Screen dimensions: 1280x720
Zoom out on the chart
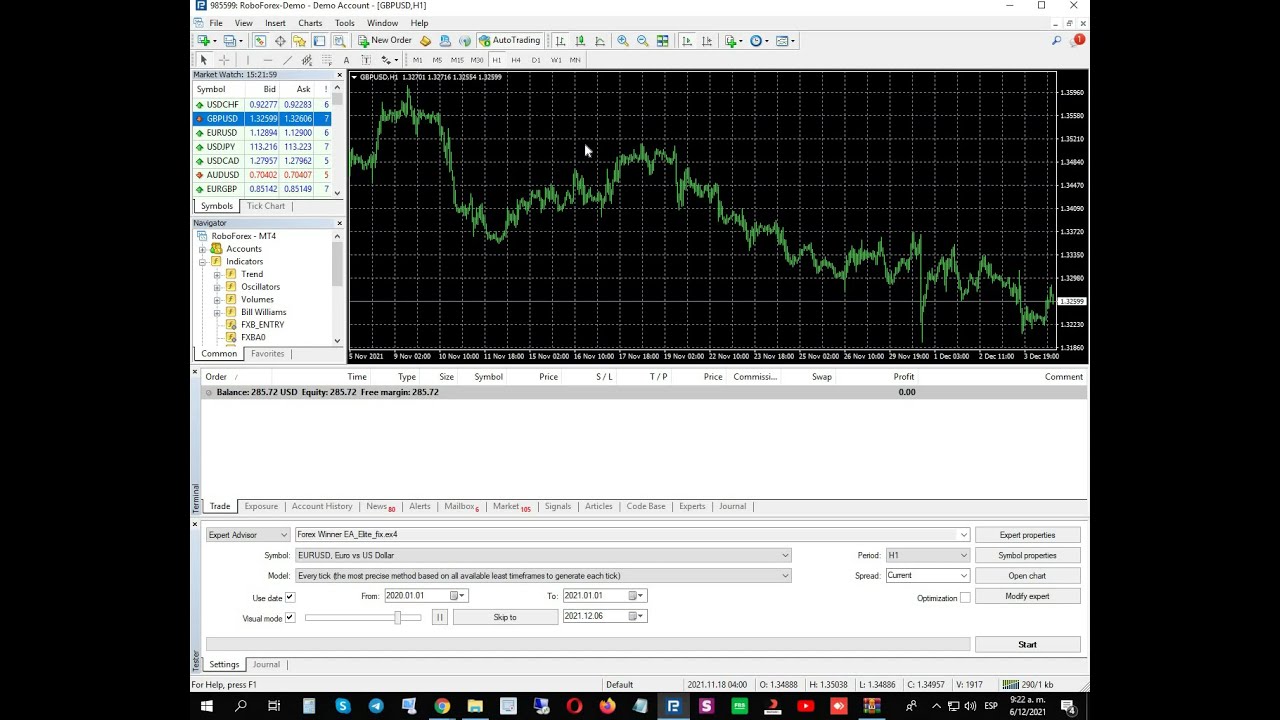pyautogui.click(x=643, y=41)
